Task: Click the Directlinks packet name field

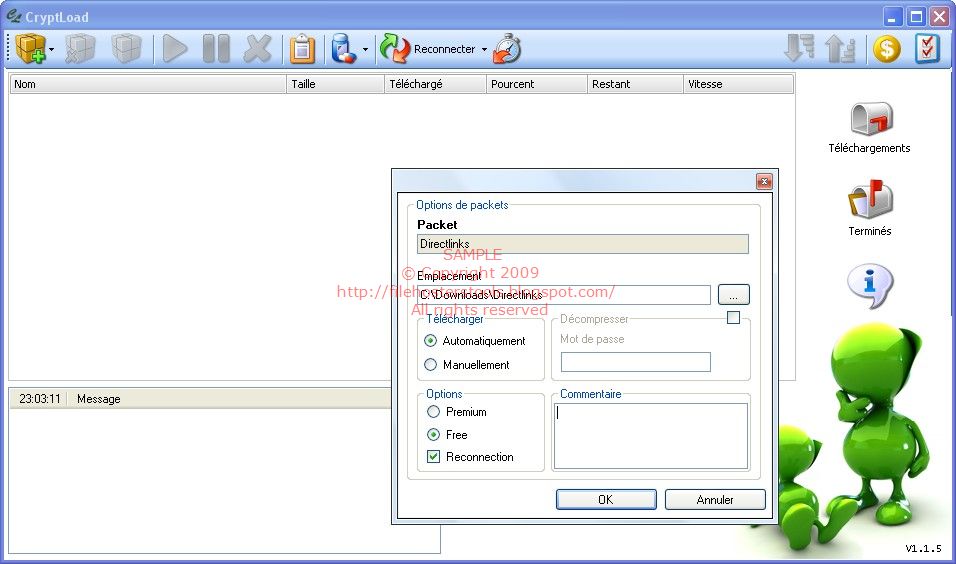Action: click(x=583, y=244)
